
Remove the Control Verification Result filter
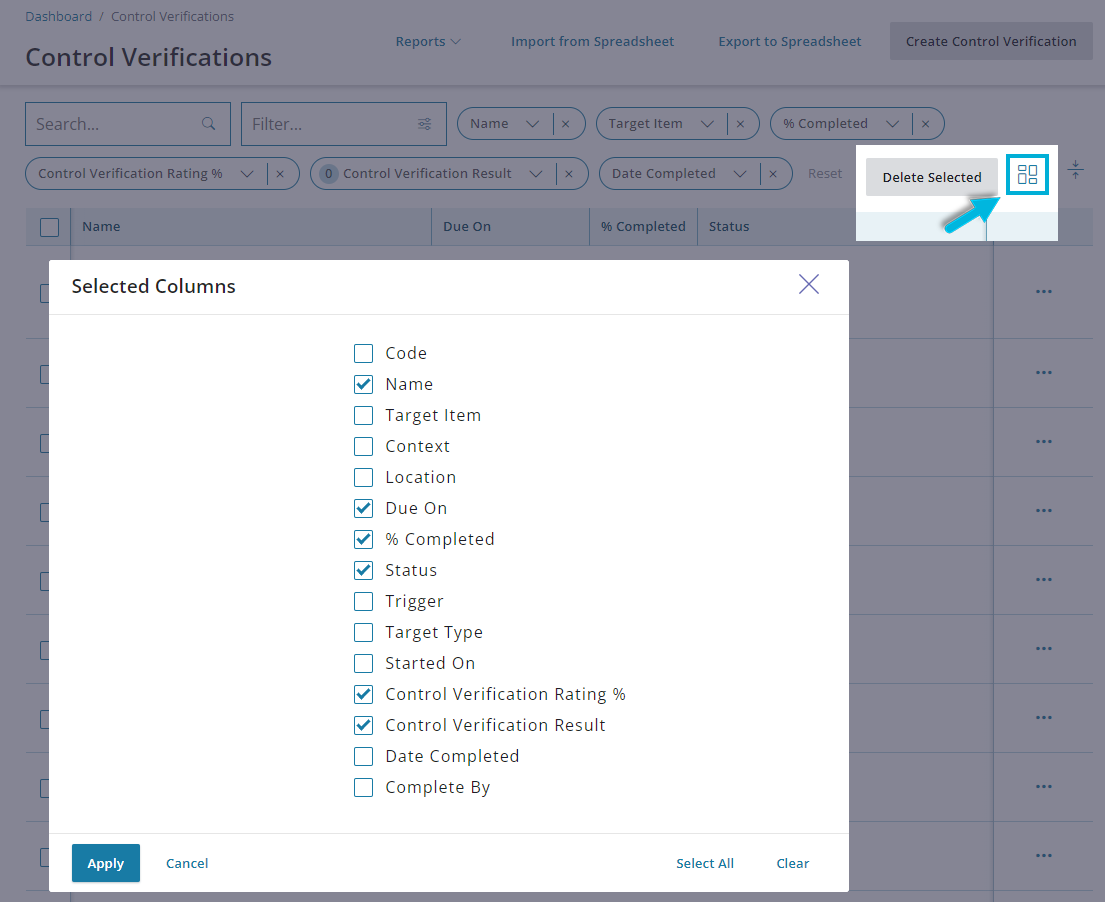(x=569, y=174)
